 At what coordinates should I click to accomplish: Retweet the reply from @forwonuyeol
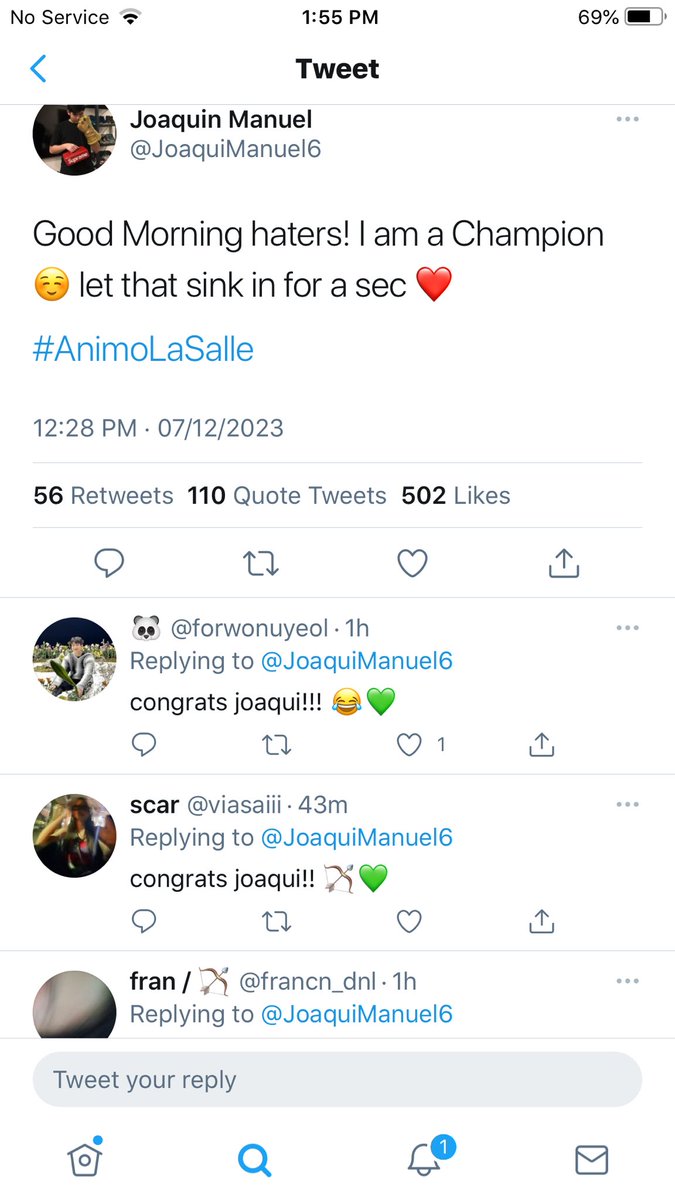pos(276,744)
